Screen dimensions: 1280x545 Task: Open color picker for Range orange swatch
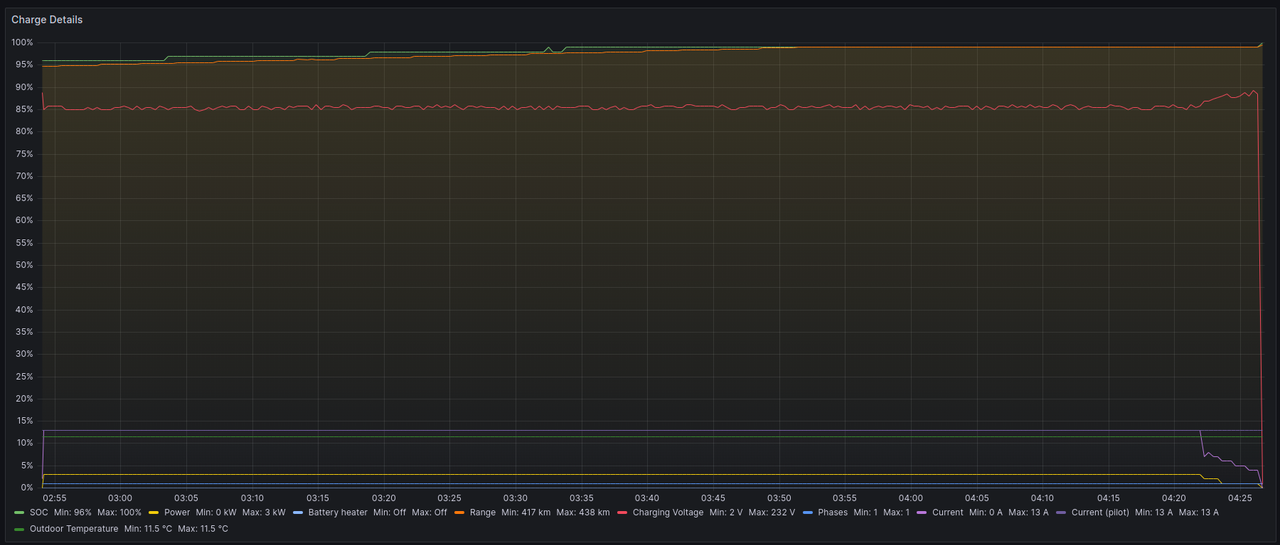pos(459,512)
